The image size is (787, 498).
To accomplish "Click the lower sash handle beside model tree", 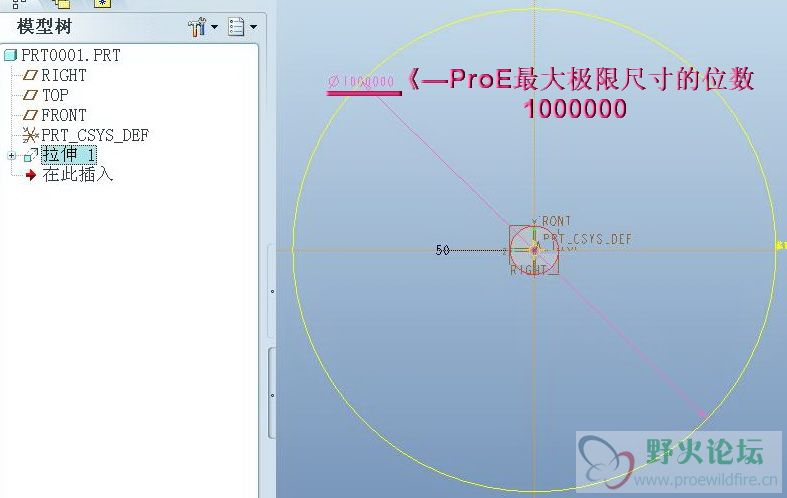I will tap(272, 394).
